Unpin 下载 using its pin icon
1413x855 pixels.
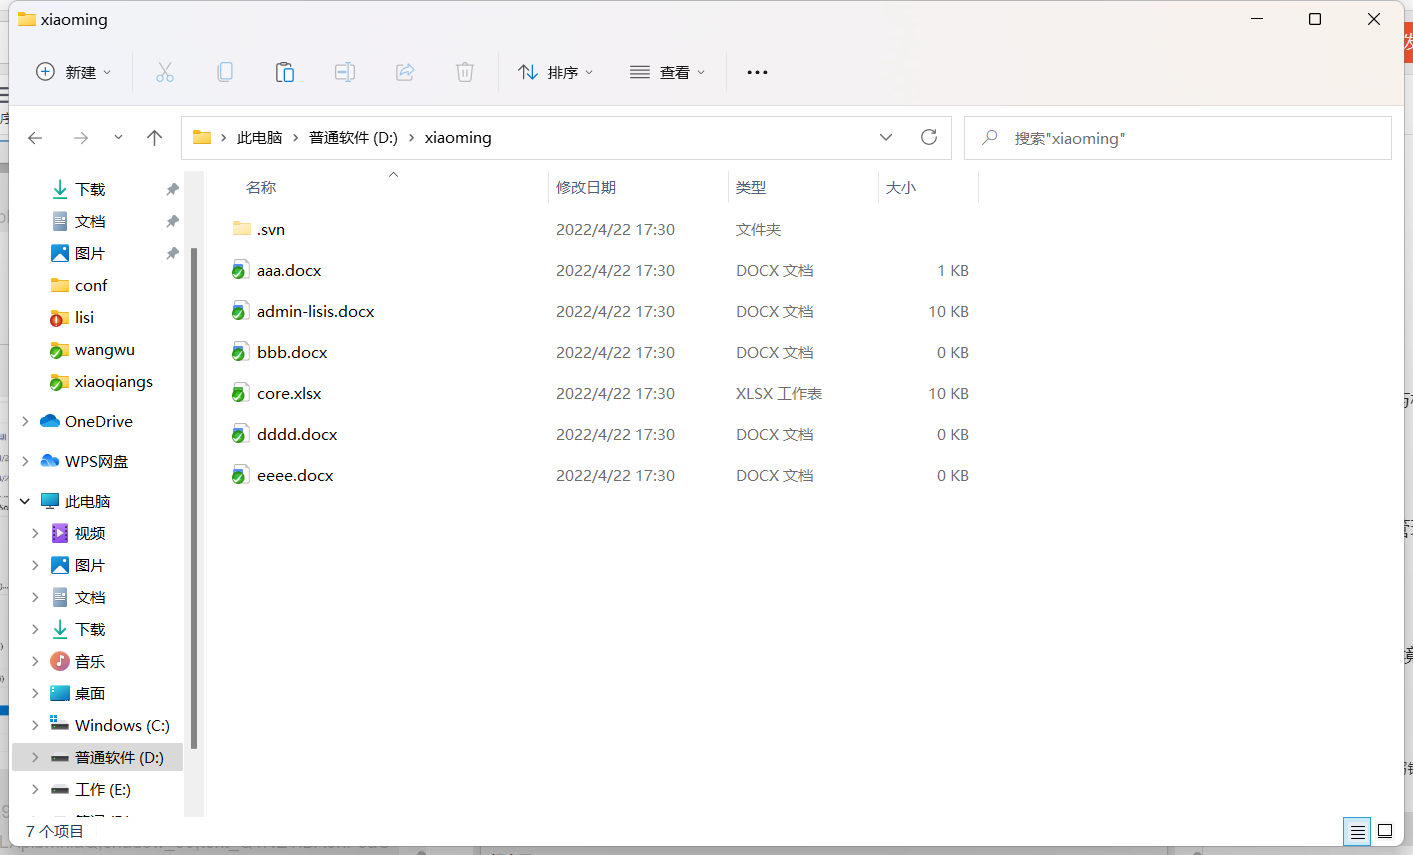tap(172, 189)
